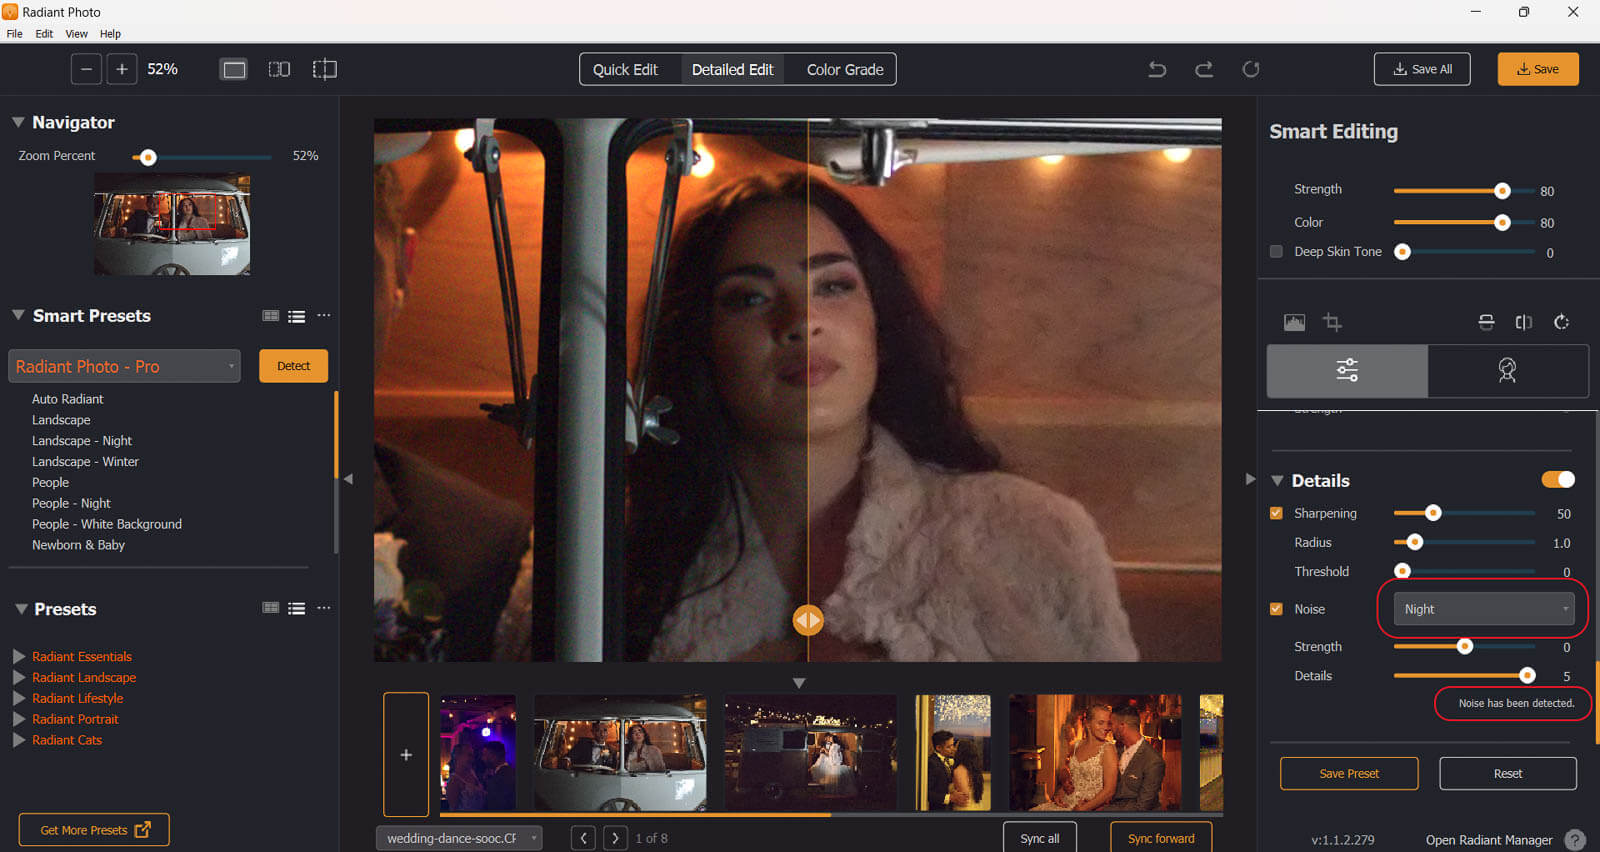
Task: Click the redo arrow icon
Action: 1204,69
